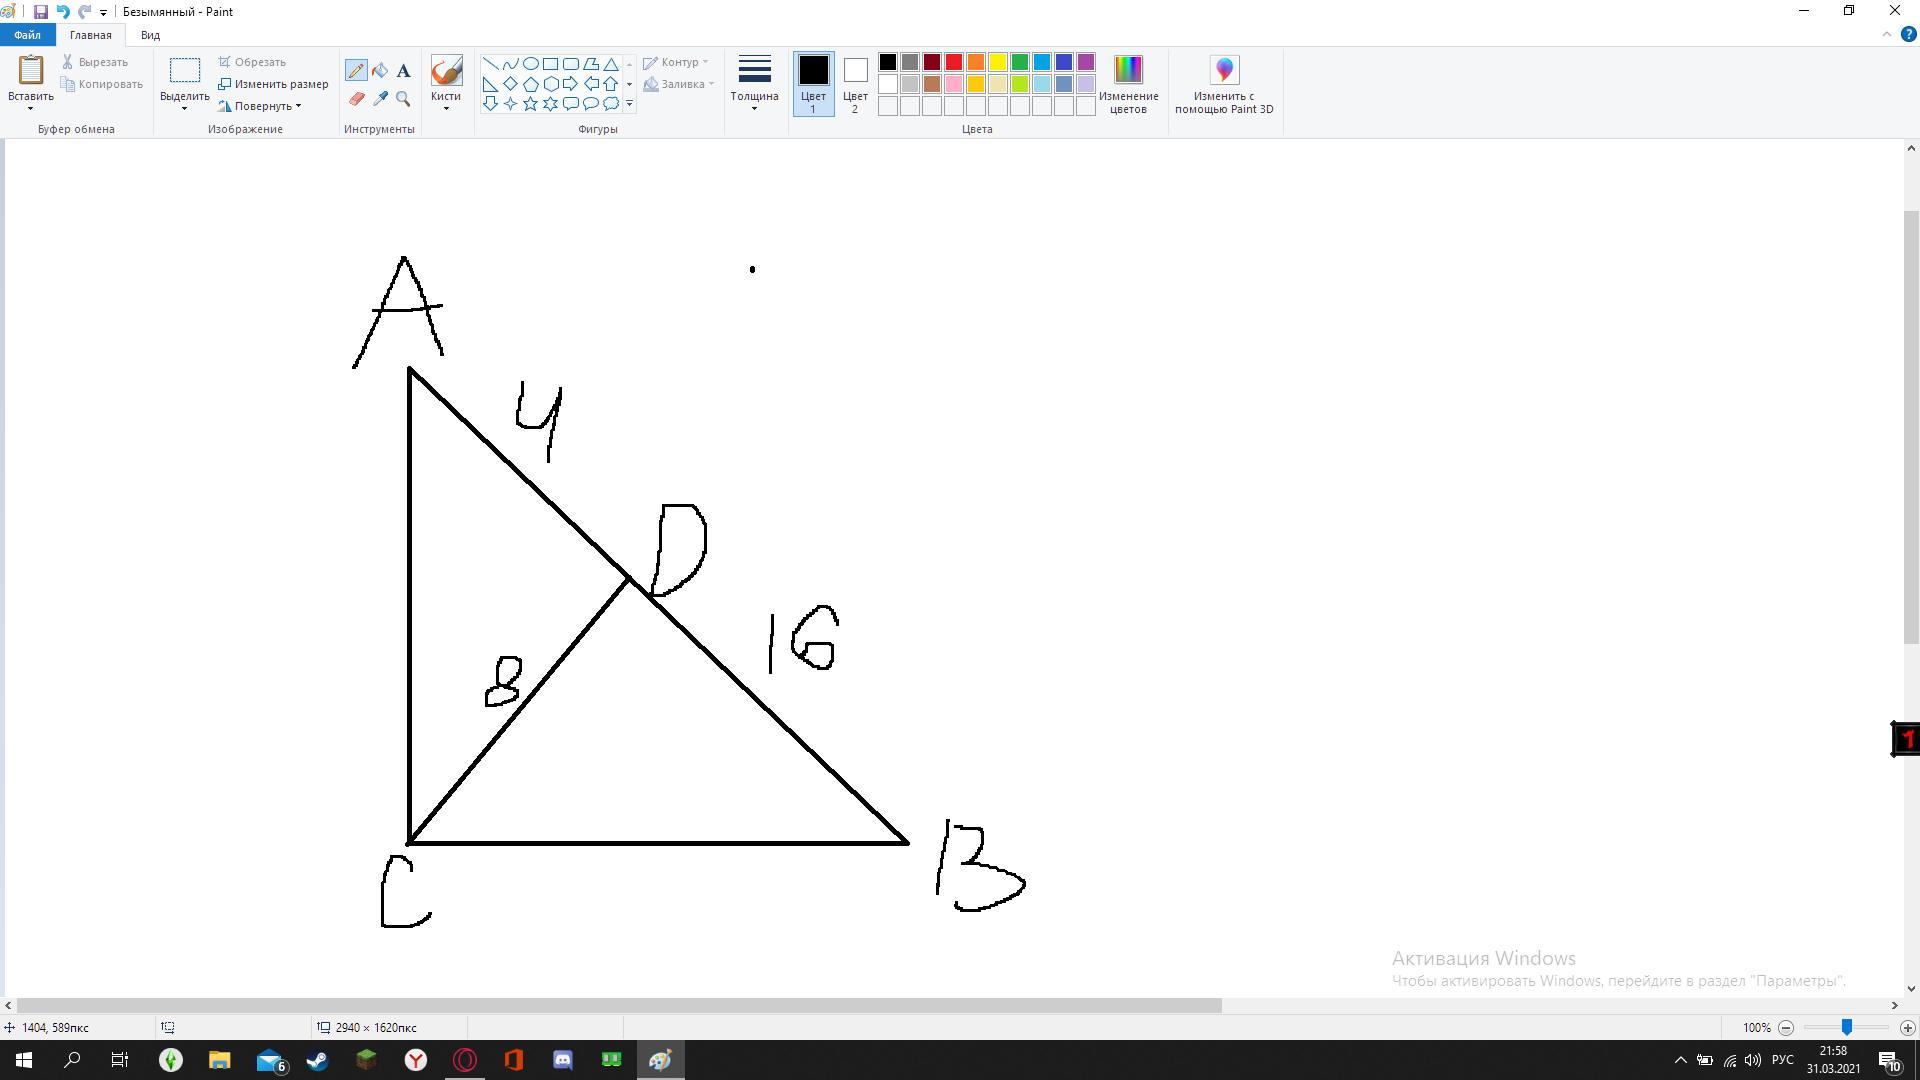Select the Fill with color bucket tool

380,70
